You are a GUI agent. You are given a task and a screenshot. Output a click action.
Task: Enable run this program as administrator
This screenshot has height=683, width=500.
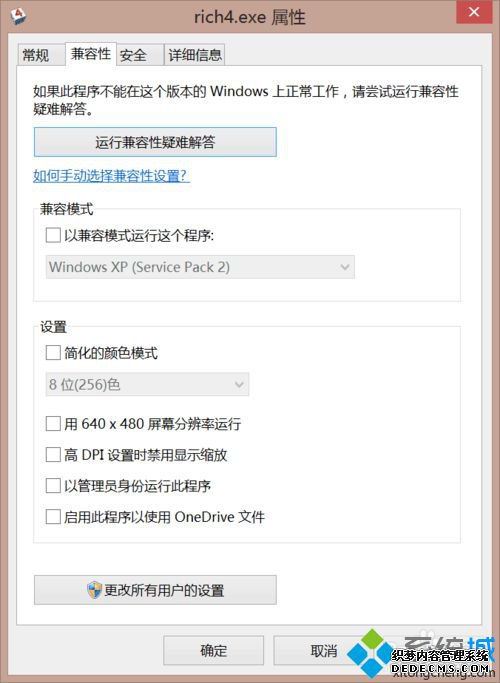pos(53,486)
